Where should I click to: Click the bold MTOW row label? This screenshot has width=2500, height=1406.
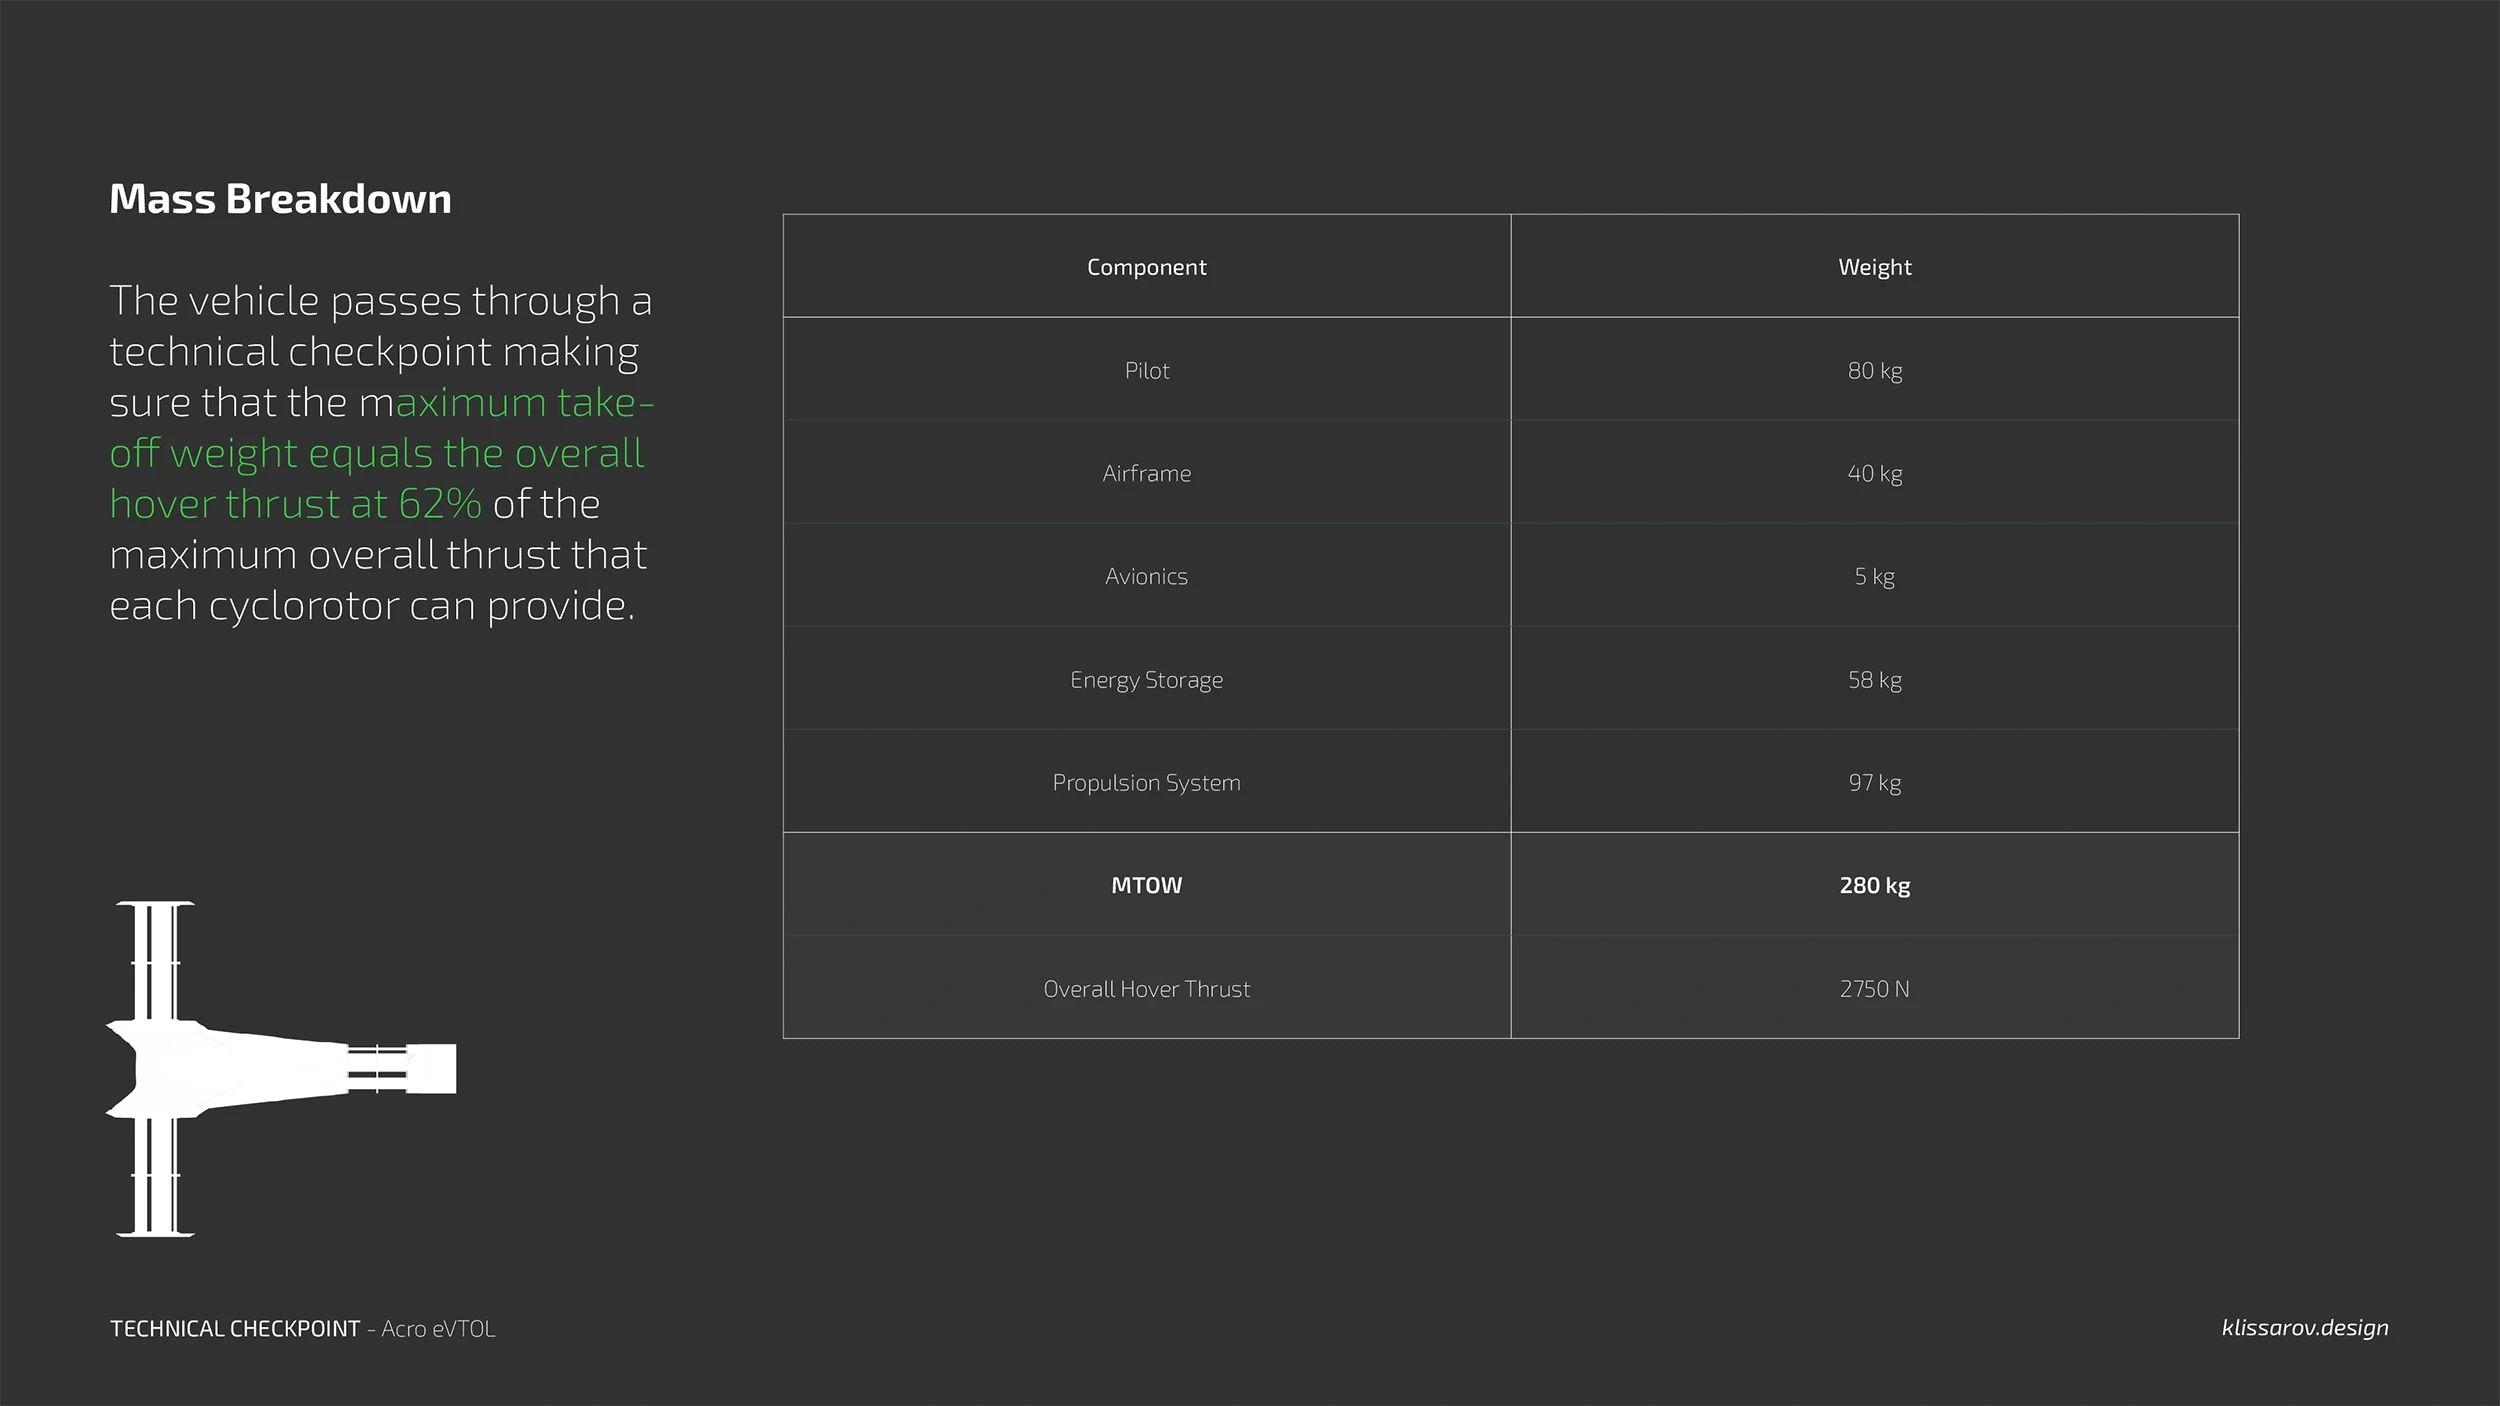pyautogui.click(x=1146, y=886)
